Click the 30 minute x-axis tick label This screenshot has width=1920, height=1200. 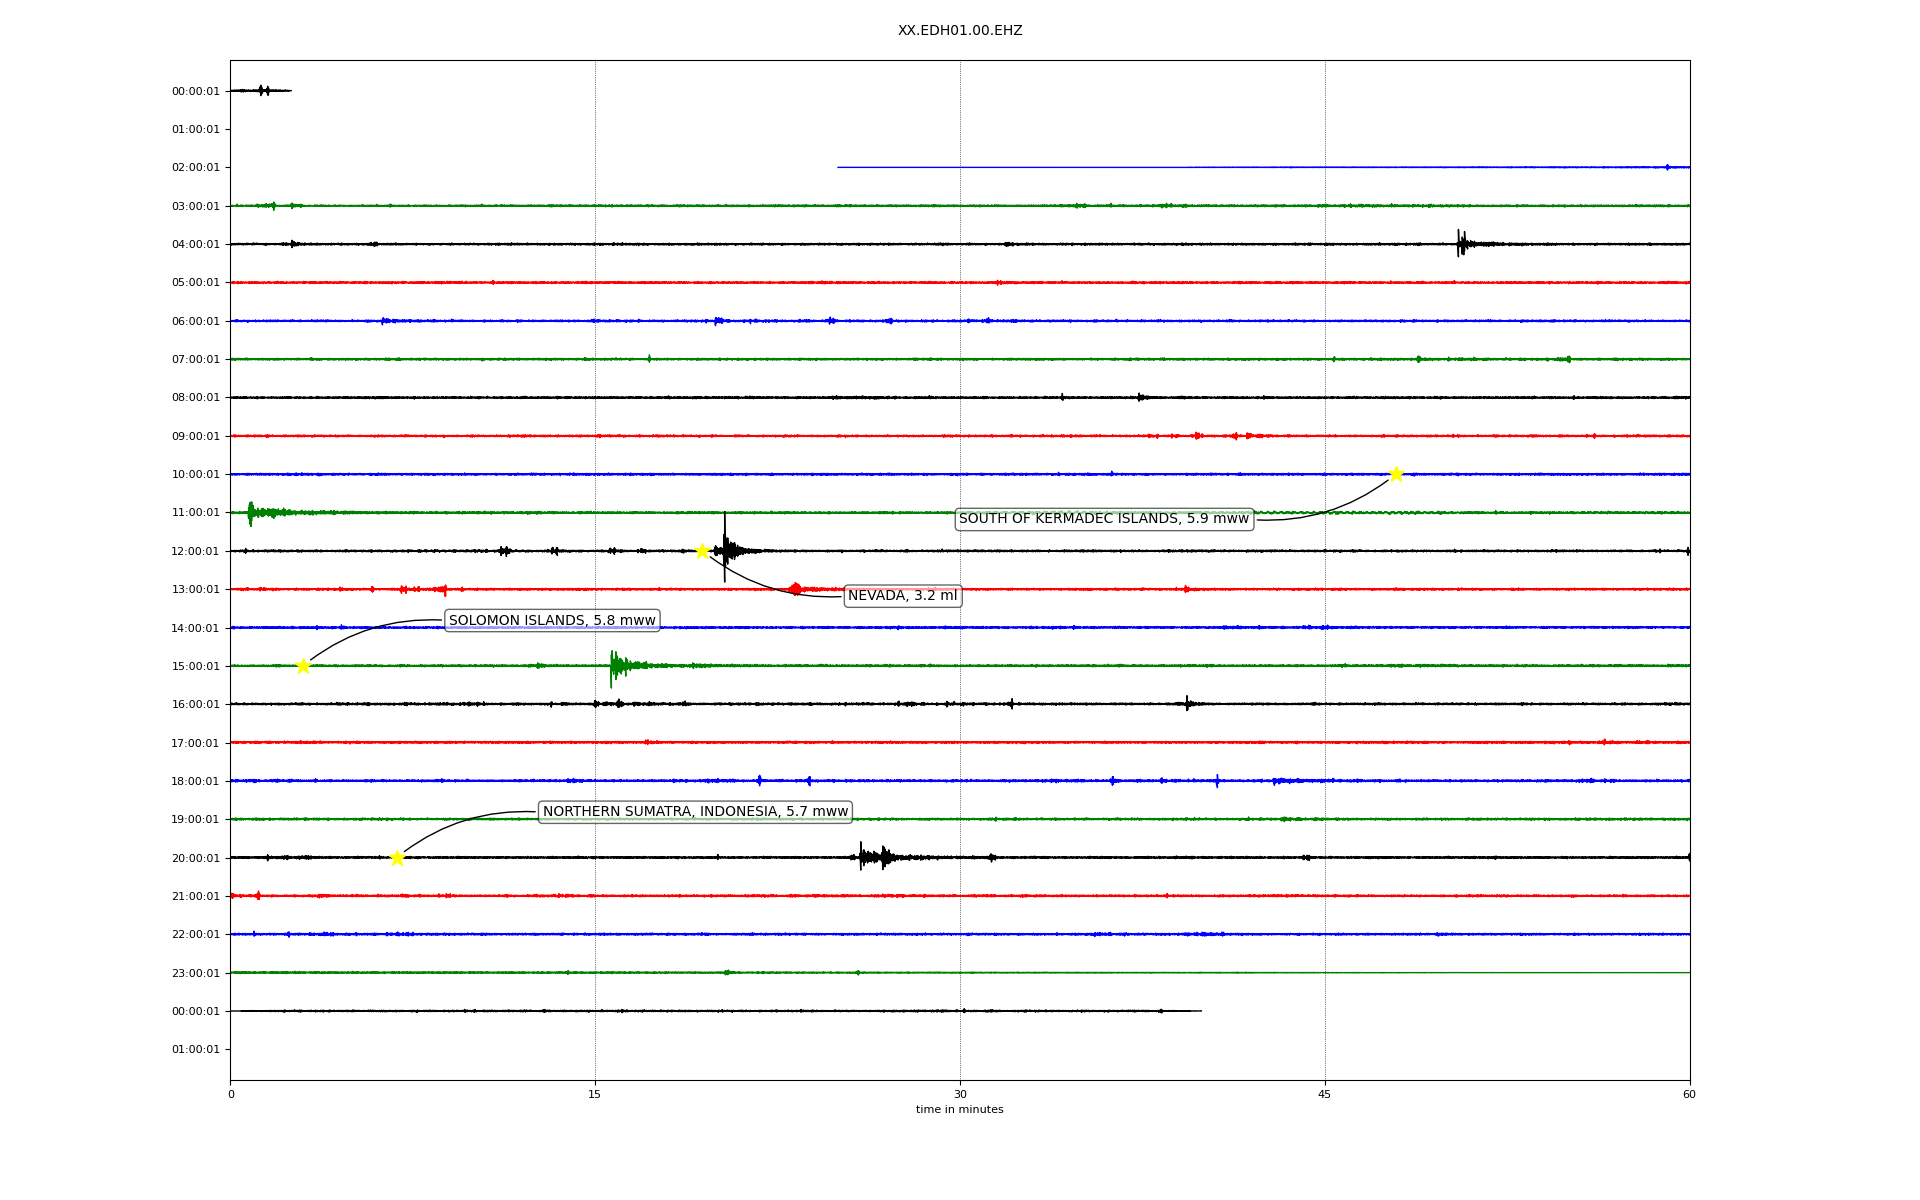[960, 1094]
